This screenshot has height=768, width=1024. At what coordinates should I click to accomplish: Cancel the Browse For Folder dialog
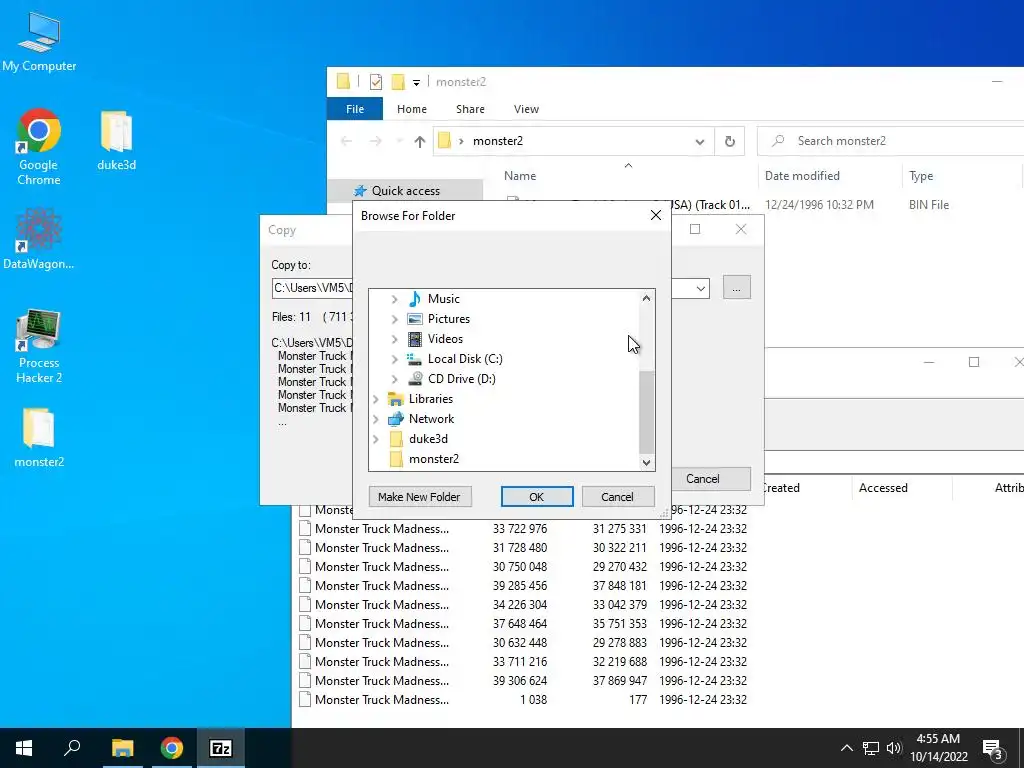tap(617, 497)
